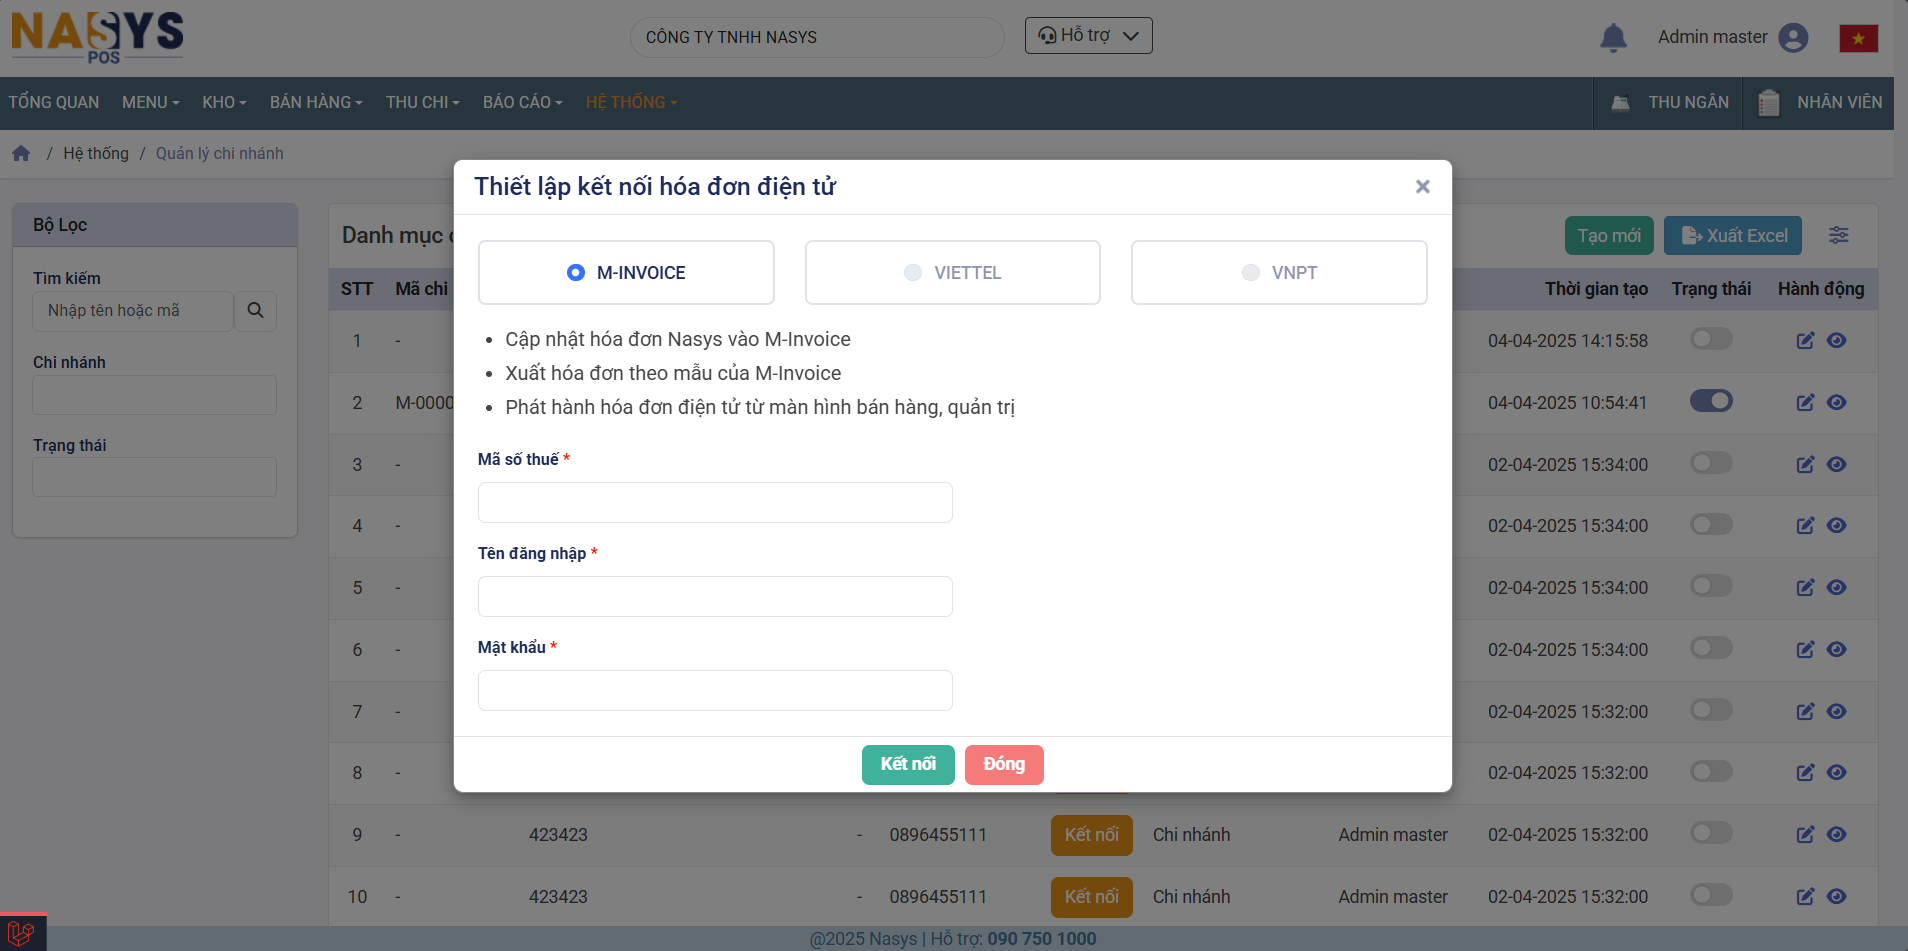Click the Xuất Excel button
Image resolution: width=1908 pixels, height=951 pixels.
1733,236
